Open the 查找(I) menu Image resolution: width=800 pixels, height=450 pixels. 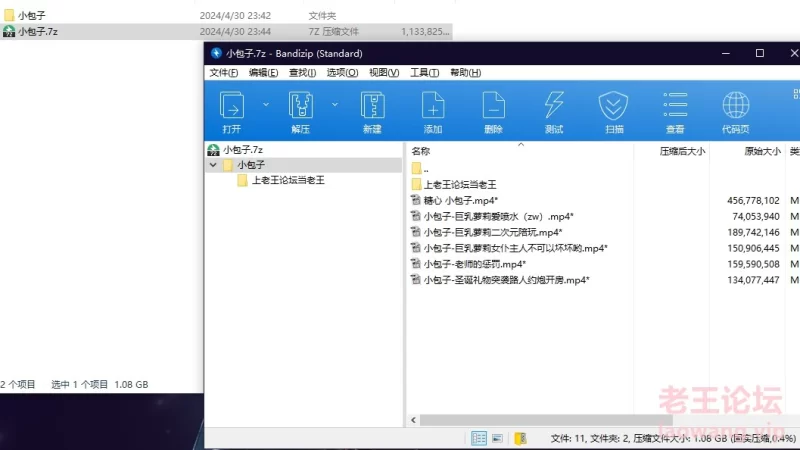pyautogui.click(x=302, y=72)
